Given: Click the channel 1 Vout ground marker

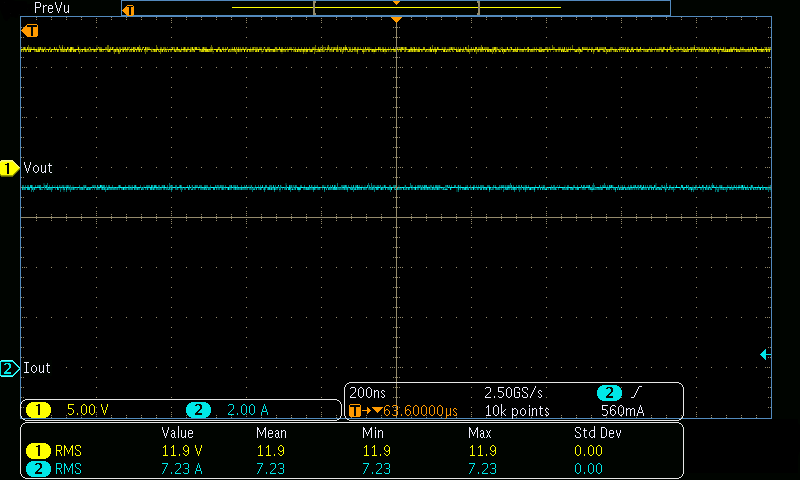Looking at the screenshot, I should 10,168.
